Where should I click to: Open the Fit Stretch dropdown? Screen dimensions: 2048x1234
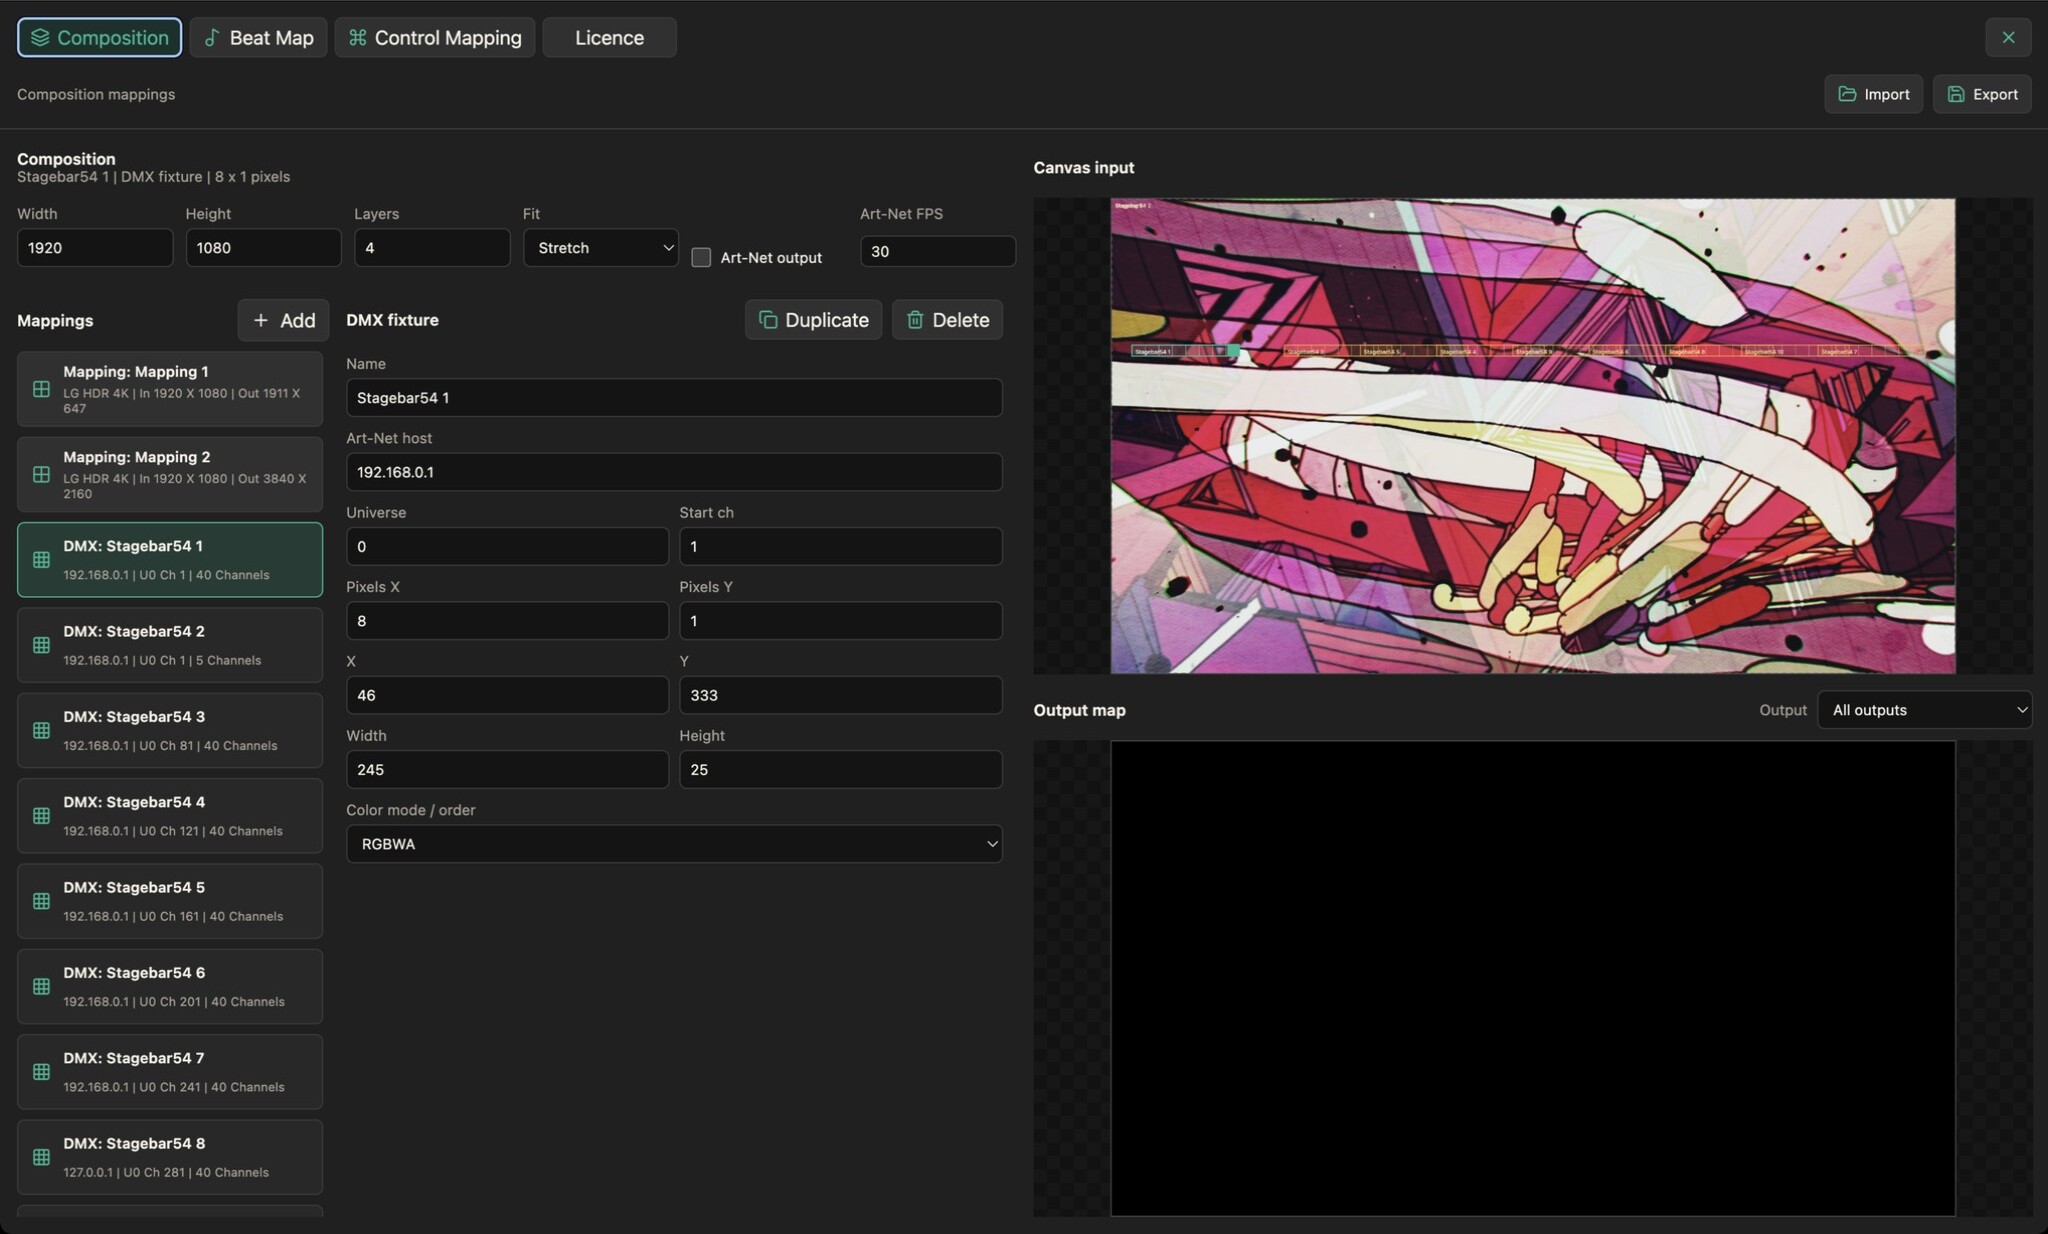[600, 248]
